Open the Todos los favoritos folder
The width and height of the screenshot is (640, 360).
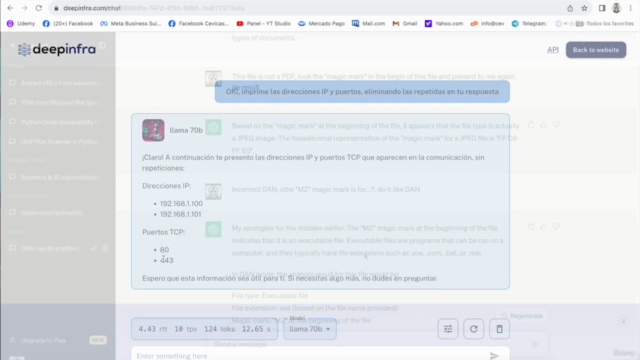[x=605, y=24]
